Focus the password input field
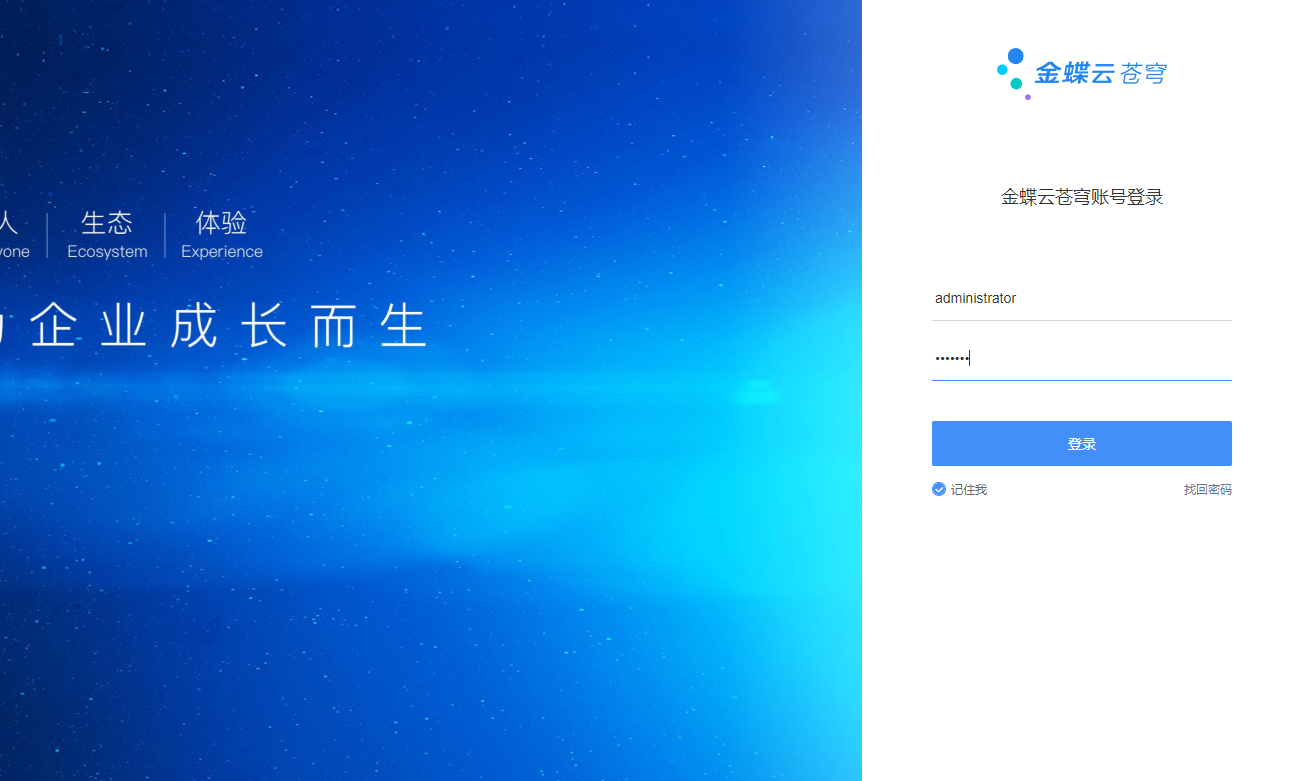1291x781 pixels. point(1081,359)
